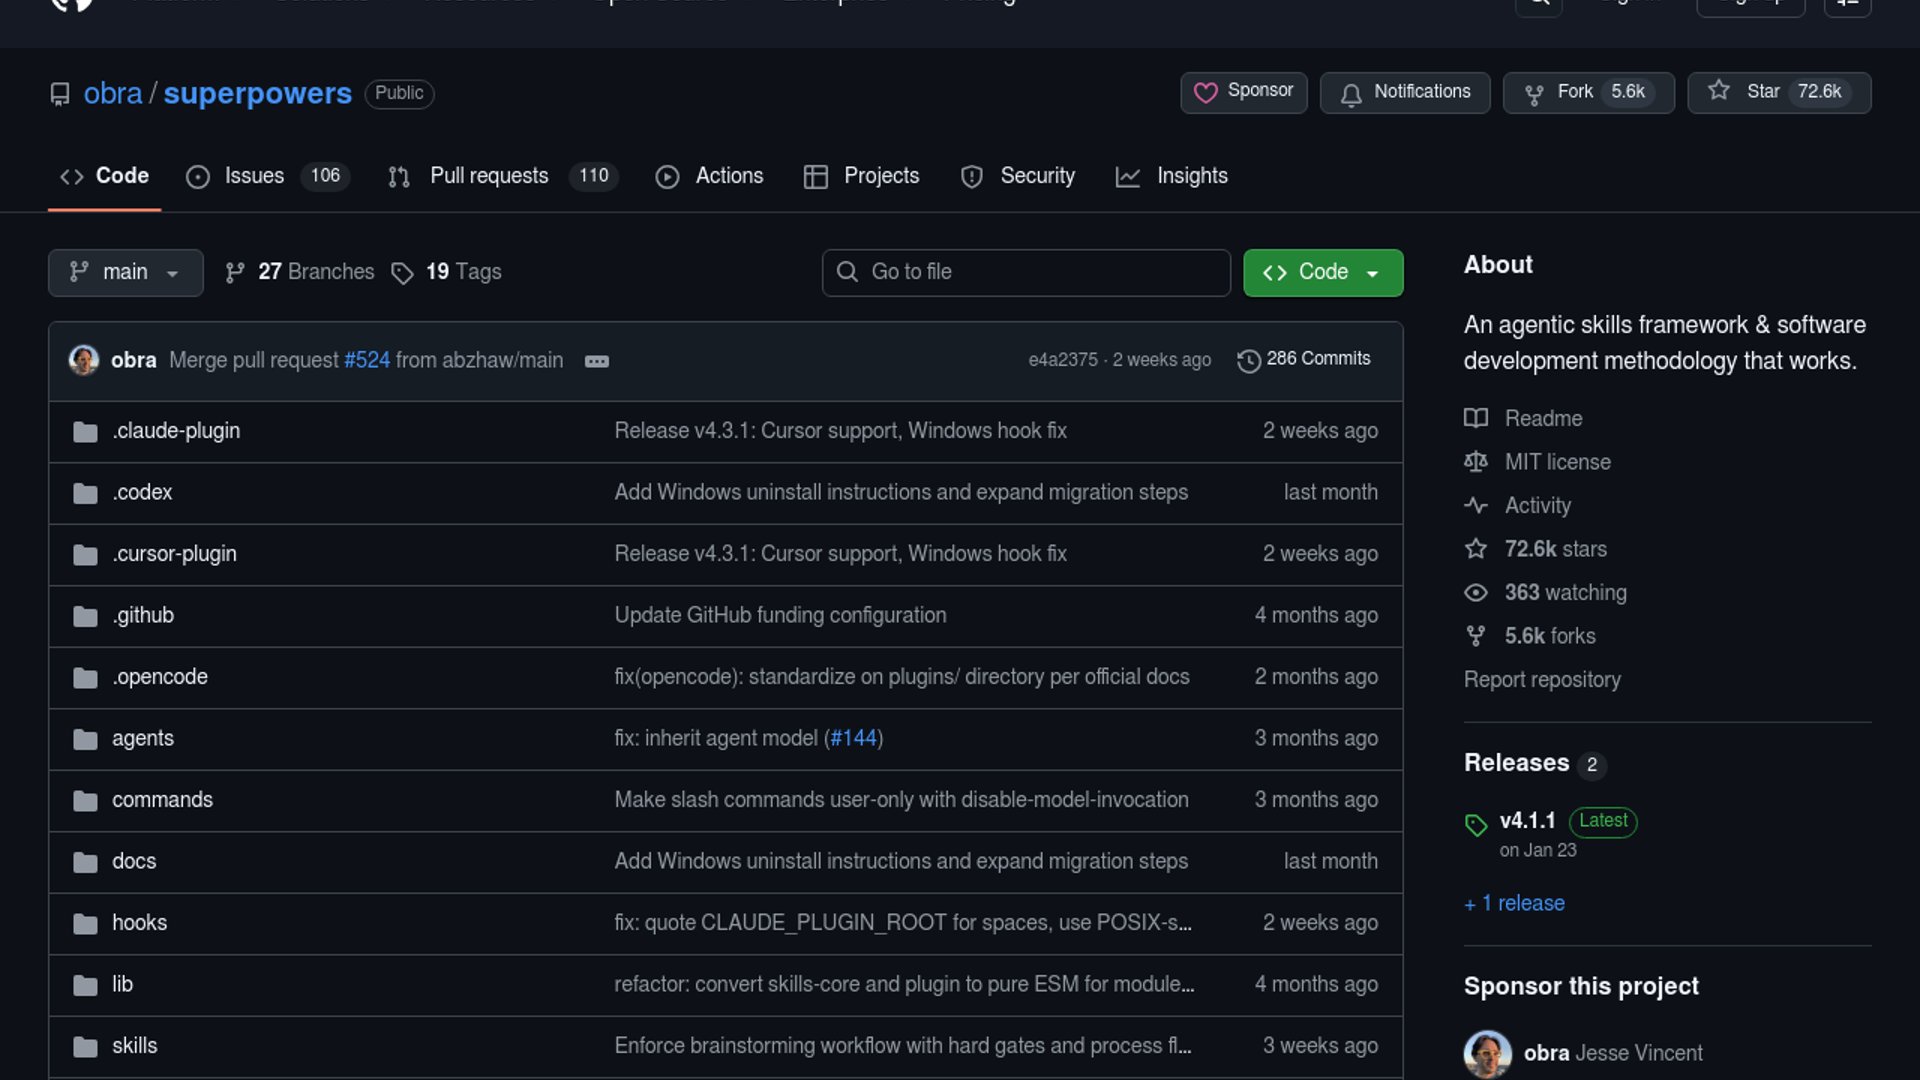Click the 27 Branches link
Viewport: 1920px width, 1080px height.
[315, 272]
